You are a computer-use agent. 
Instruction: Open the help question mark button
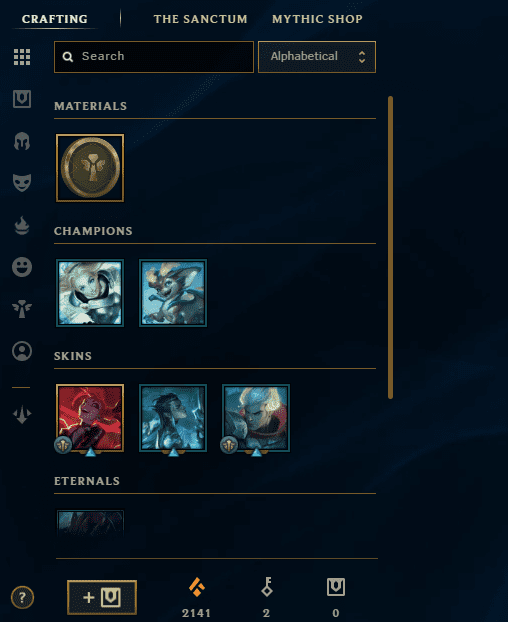point(22,597)
